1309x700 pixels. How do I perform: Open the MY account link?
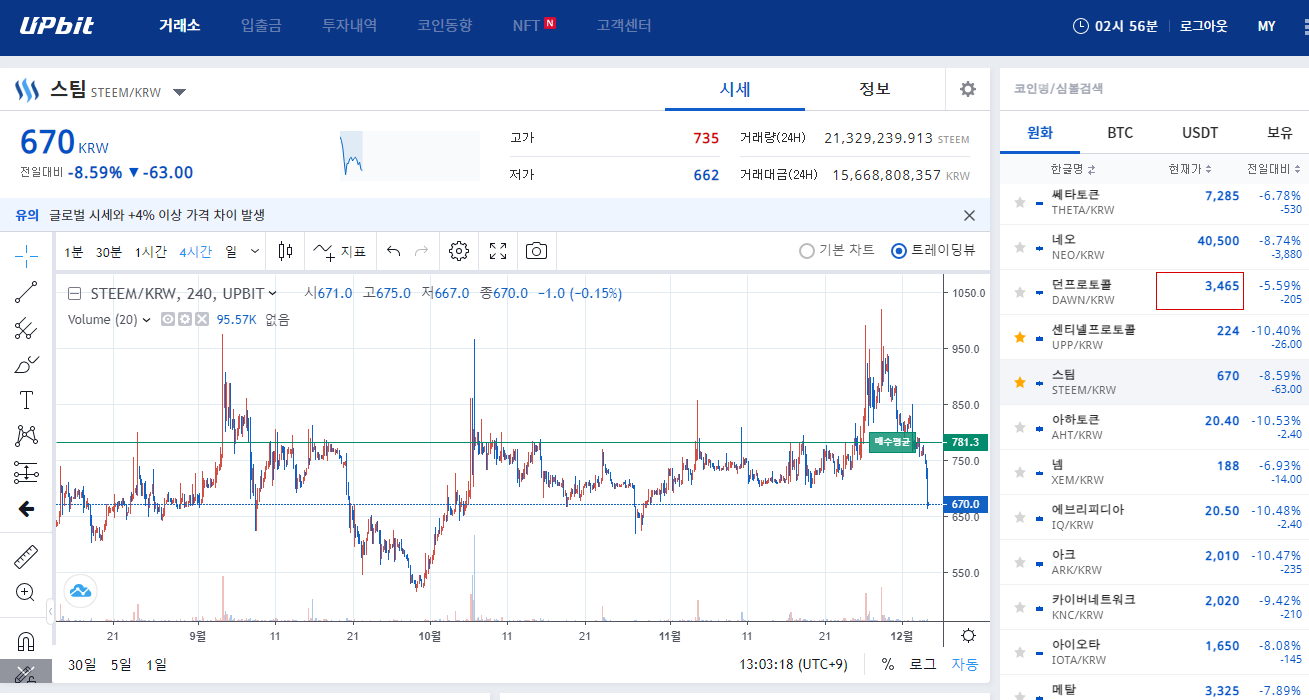pyautogui.click(x=1266, y=26)
